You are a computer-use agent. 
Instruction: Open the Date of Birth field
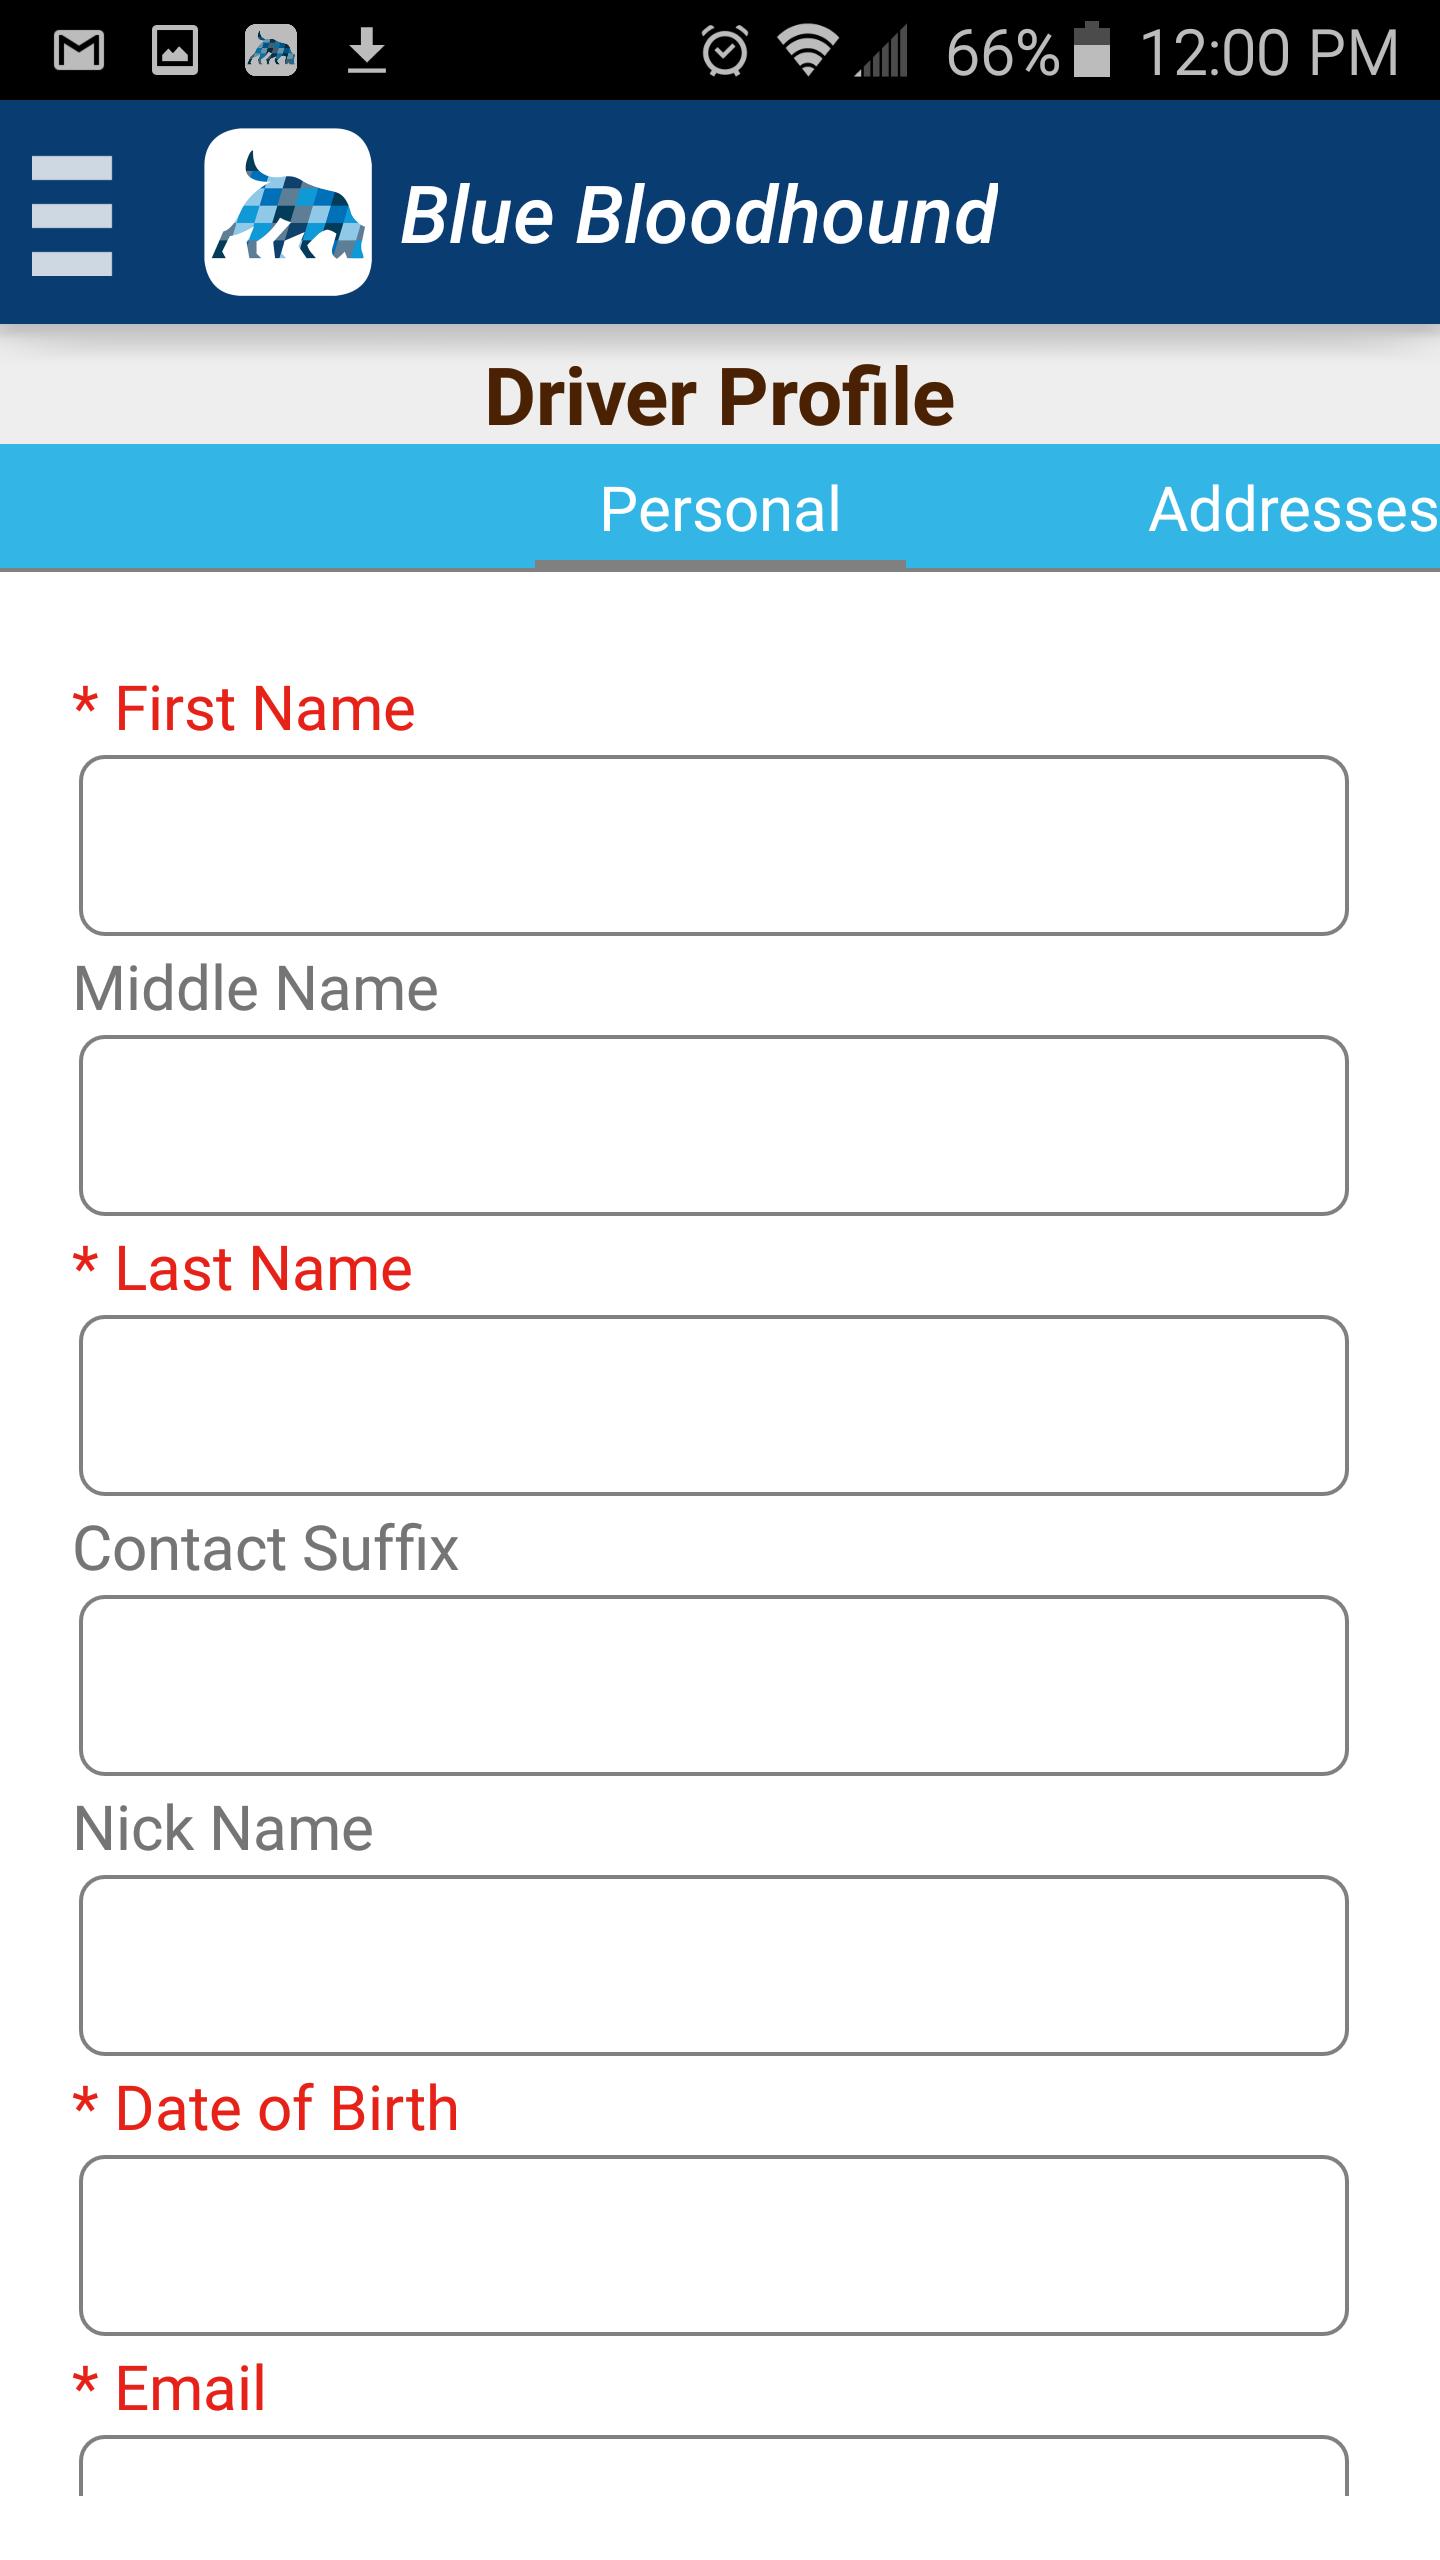(x=714, y=2246)
